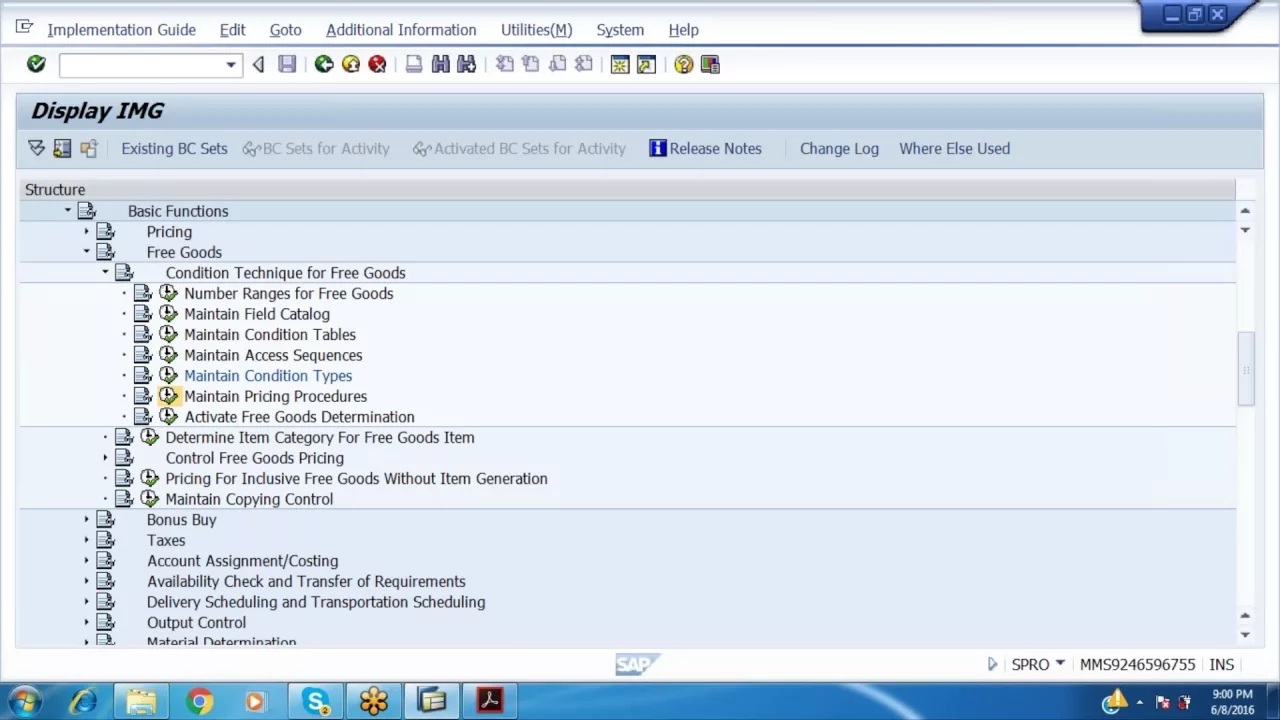Click the execute icon for Maintain Access Sequences
This screenshot has height=720, width=1280.
click(x=168, y=355)
